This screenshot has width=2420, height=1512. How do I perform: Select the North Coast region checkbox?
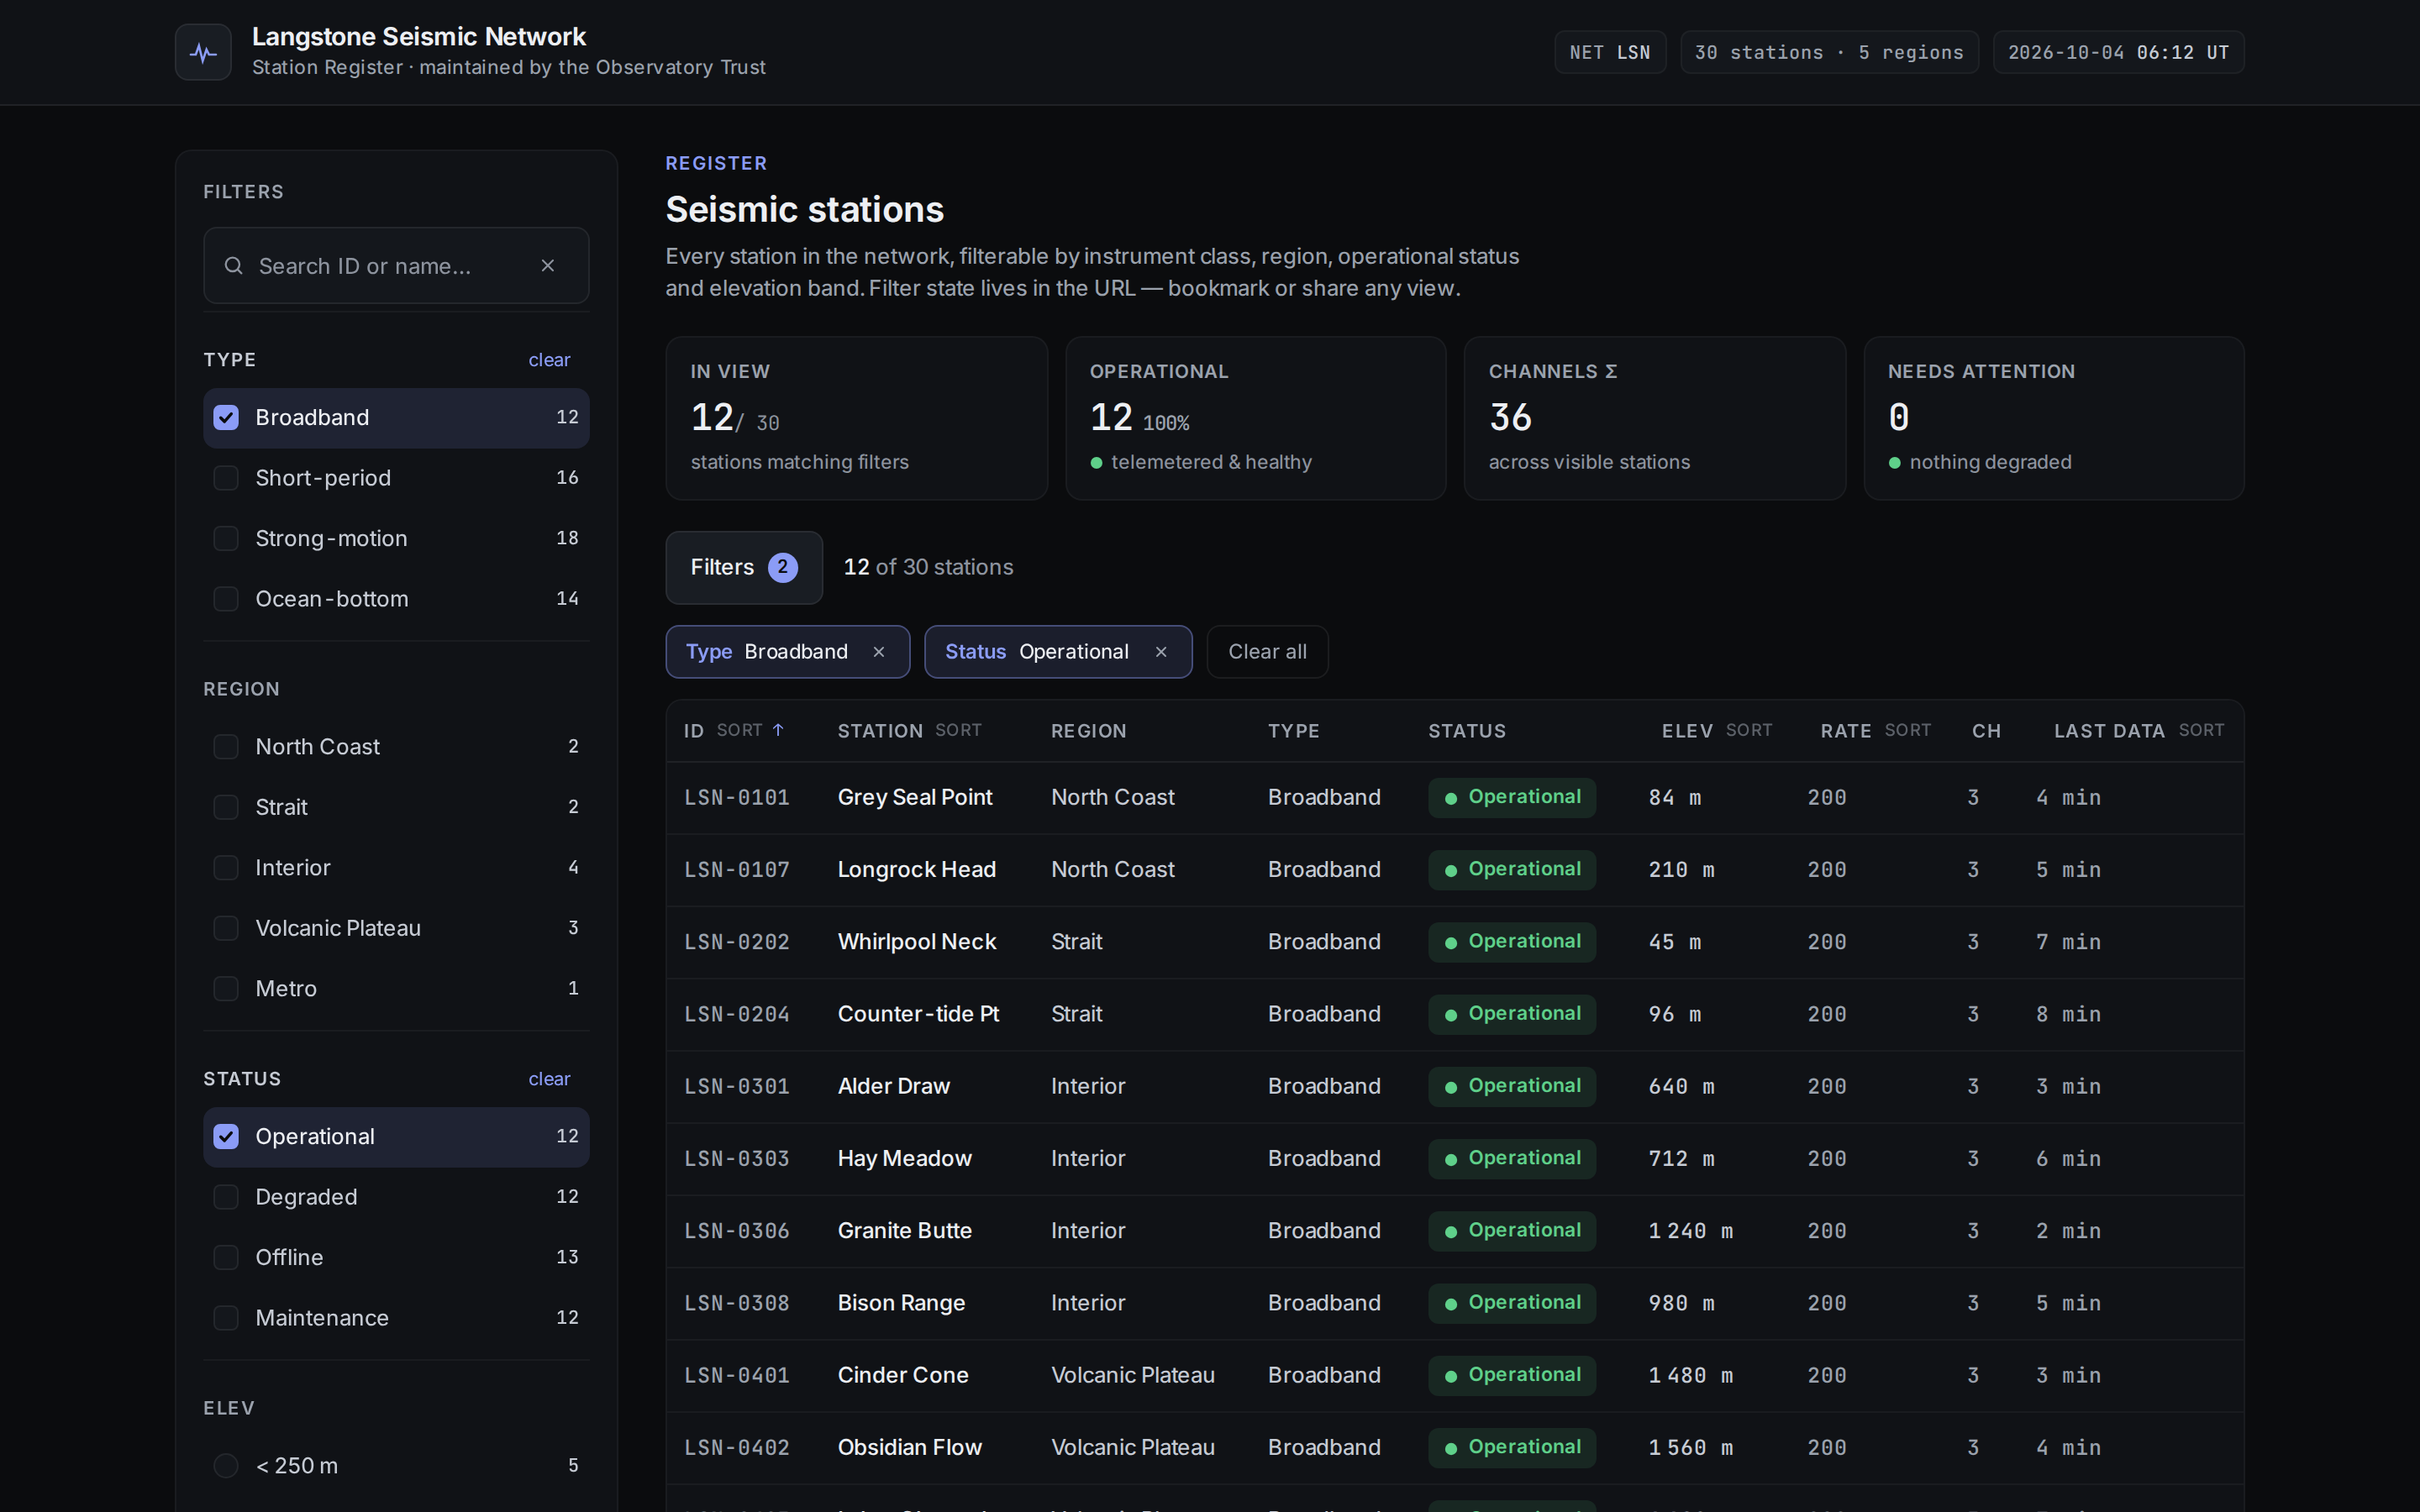(x=226, y=747)
